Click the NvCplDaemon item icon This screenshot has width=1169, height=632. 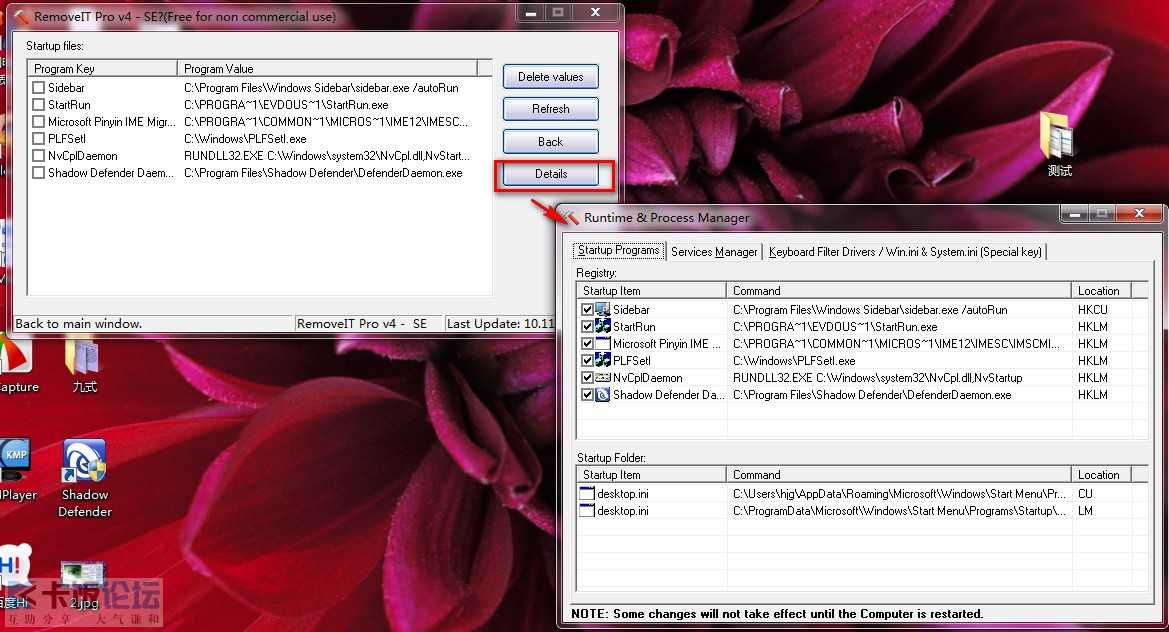point(603,378)
